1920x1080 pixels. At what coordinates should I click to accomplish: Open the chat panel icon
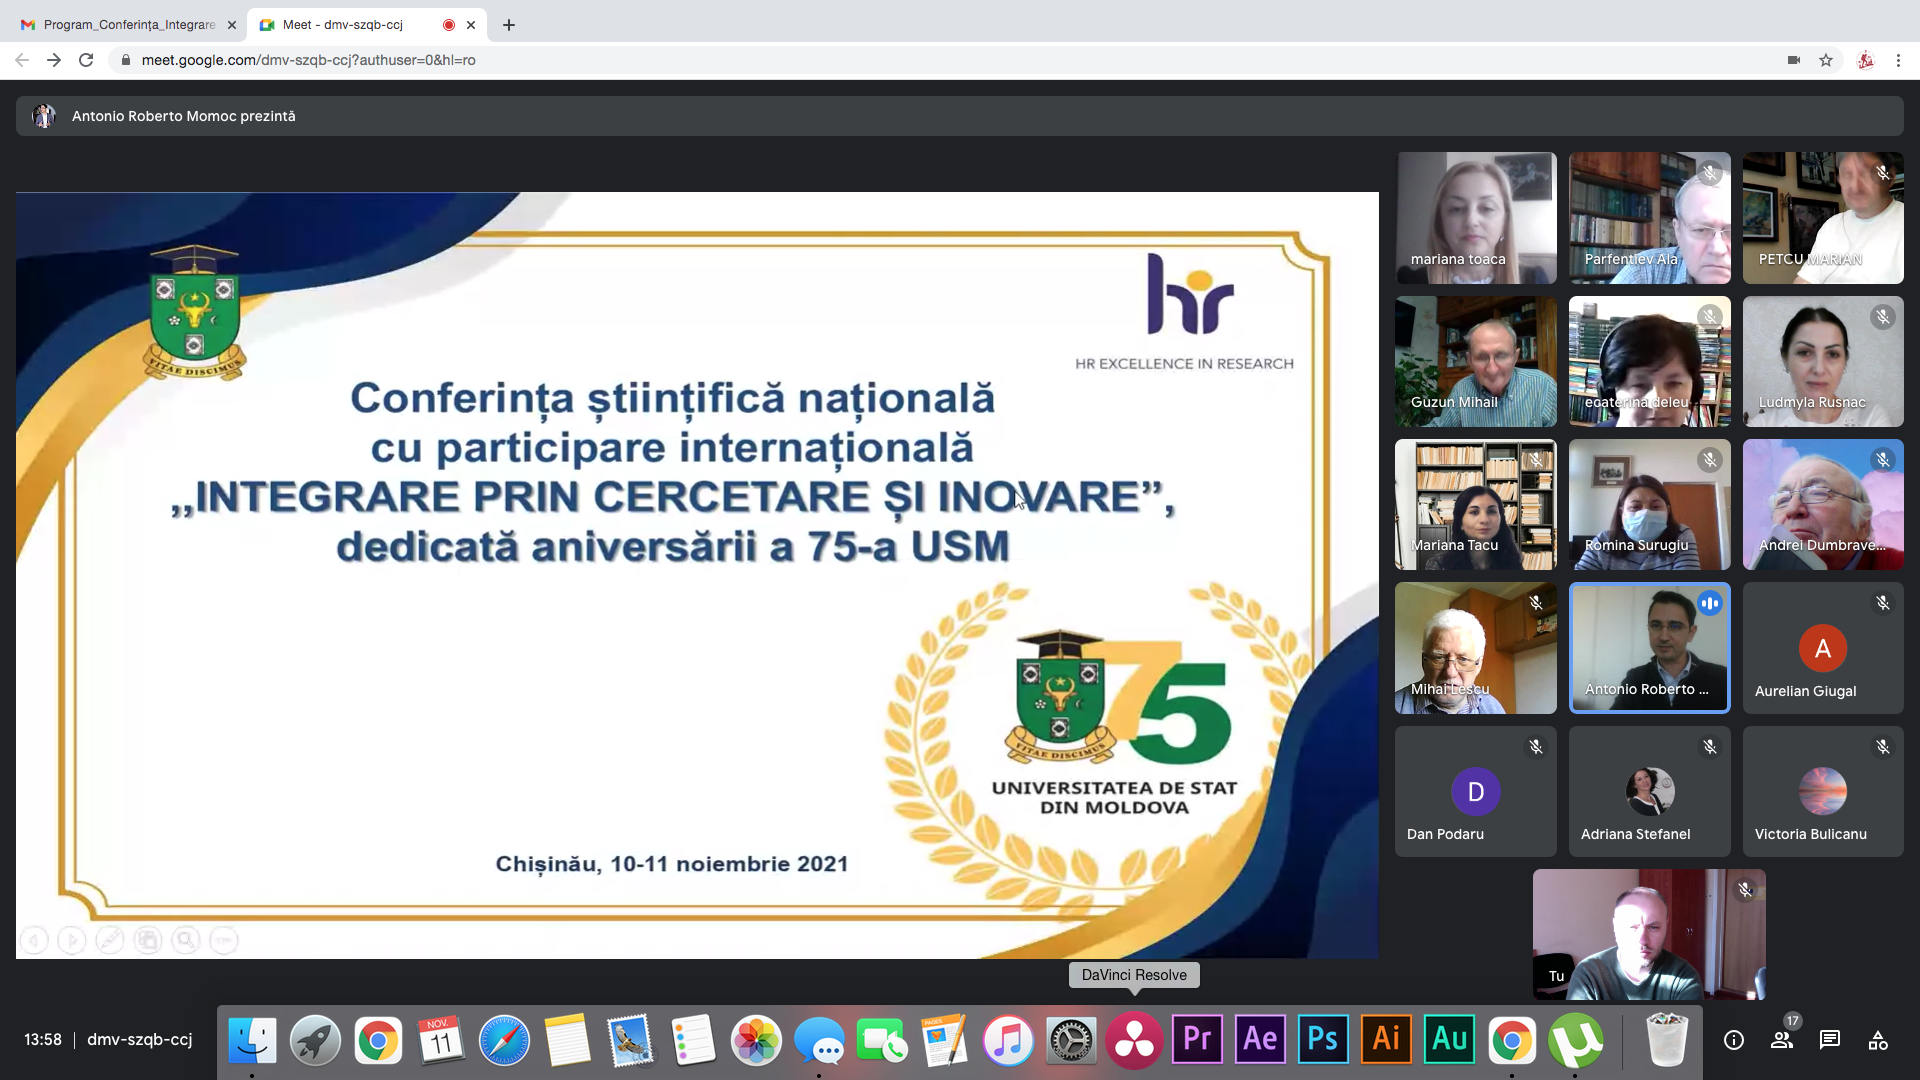(x=1830, y=1040)
